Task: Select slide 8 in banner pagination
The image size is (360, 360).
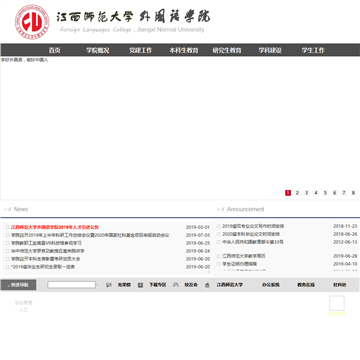Action: [353, 193]
